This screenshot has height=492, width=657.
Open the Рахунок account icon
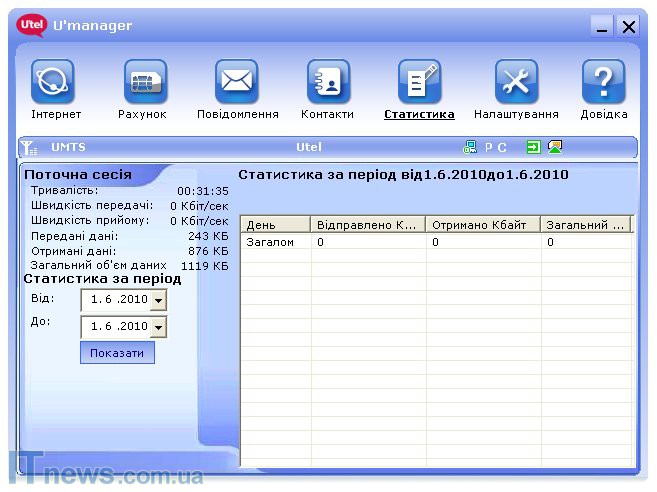click(144, 83)
